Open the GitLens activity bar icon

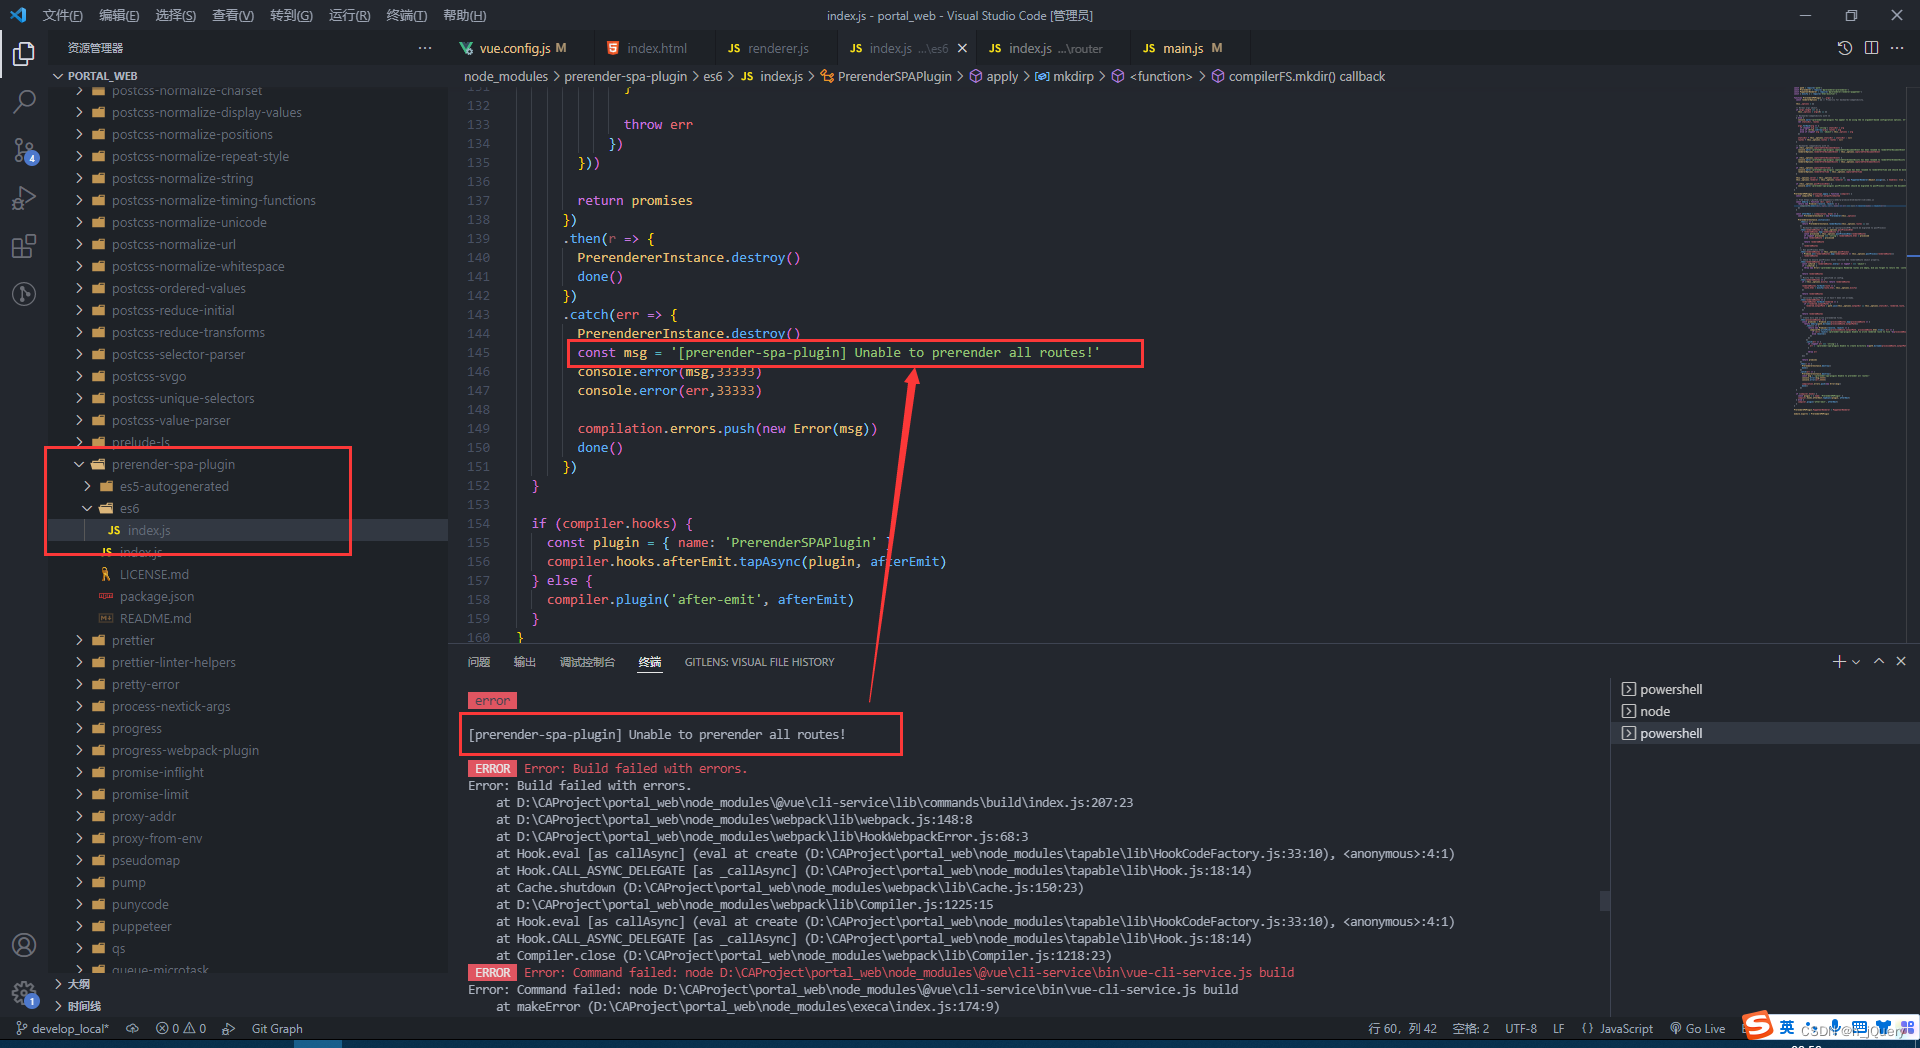point(24,294)
